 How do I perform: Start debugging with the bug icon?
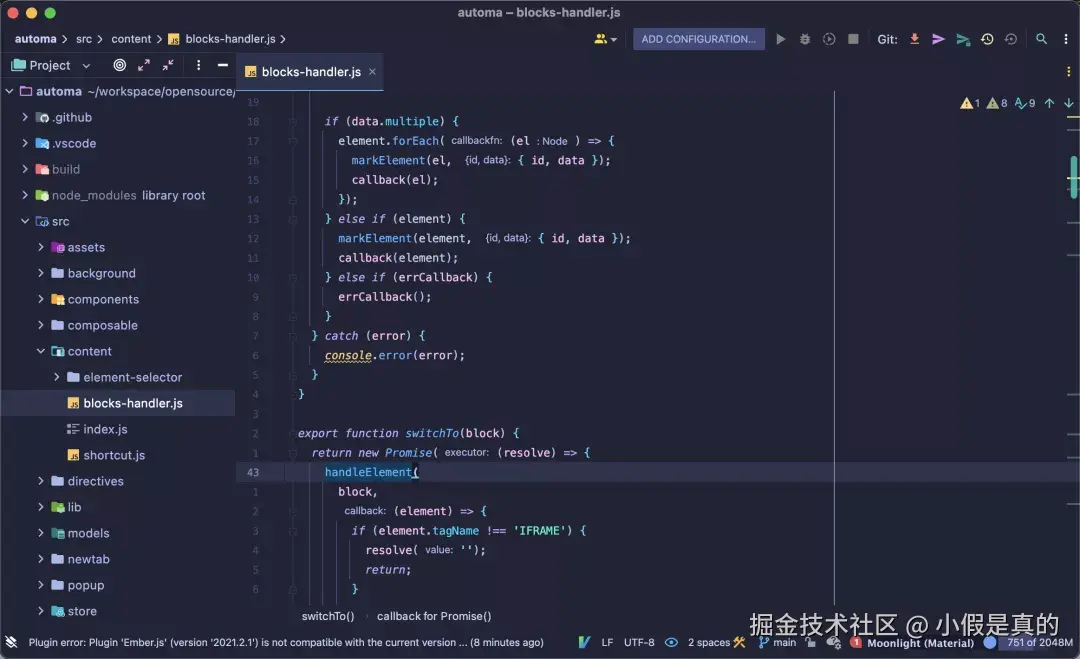click(x=804, y=39)
